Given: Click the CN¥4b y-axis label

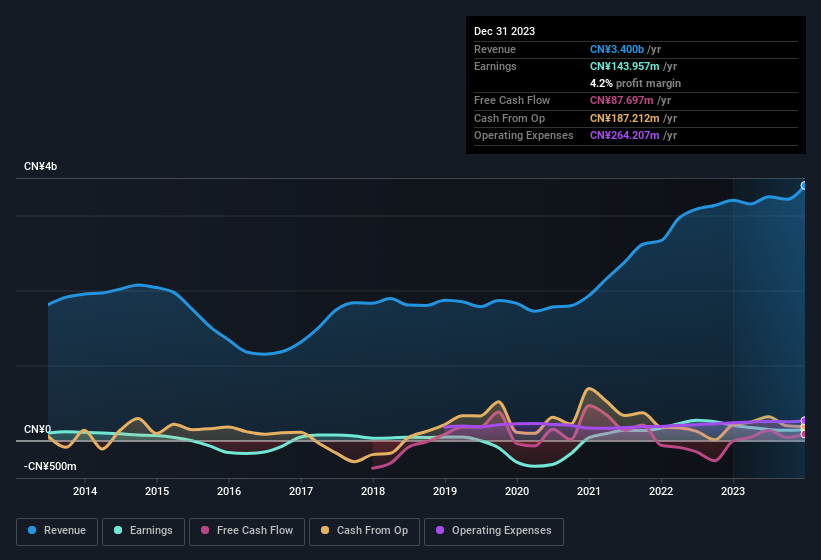Looking at the screenshot, I should (41, 166).
